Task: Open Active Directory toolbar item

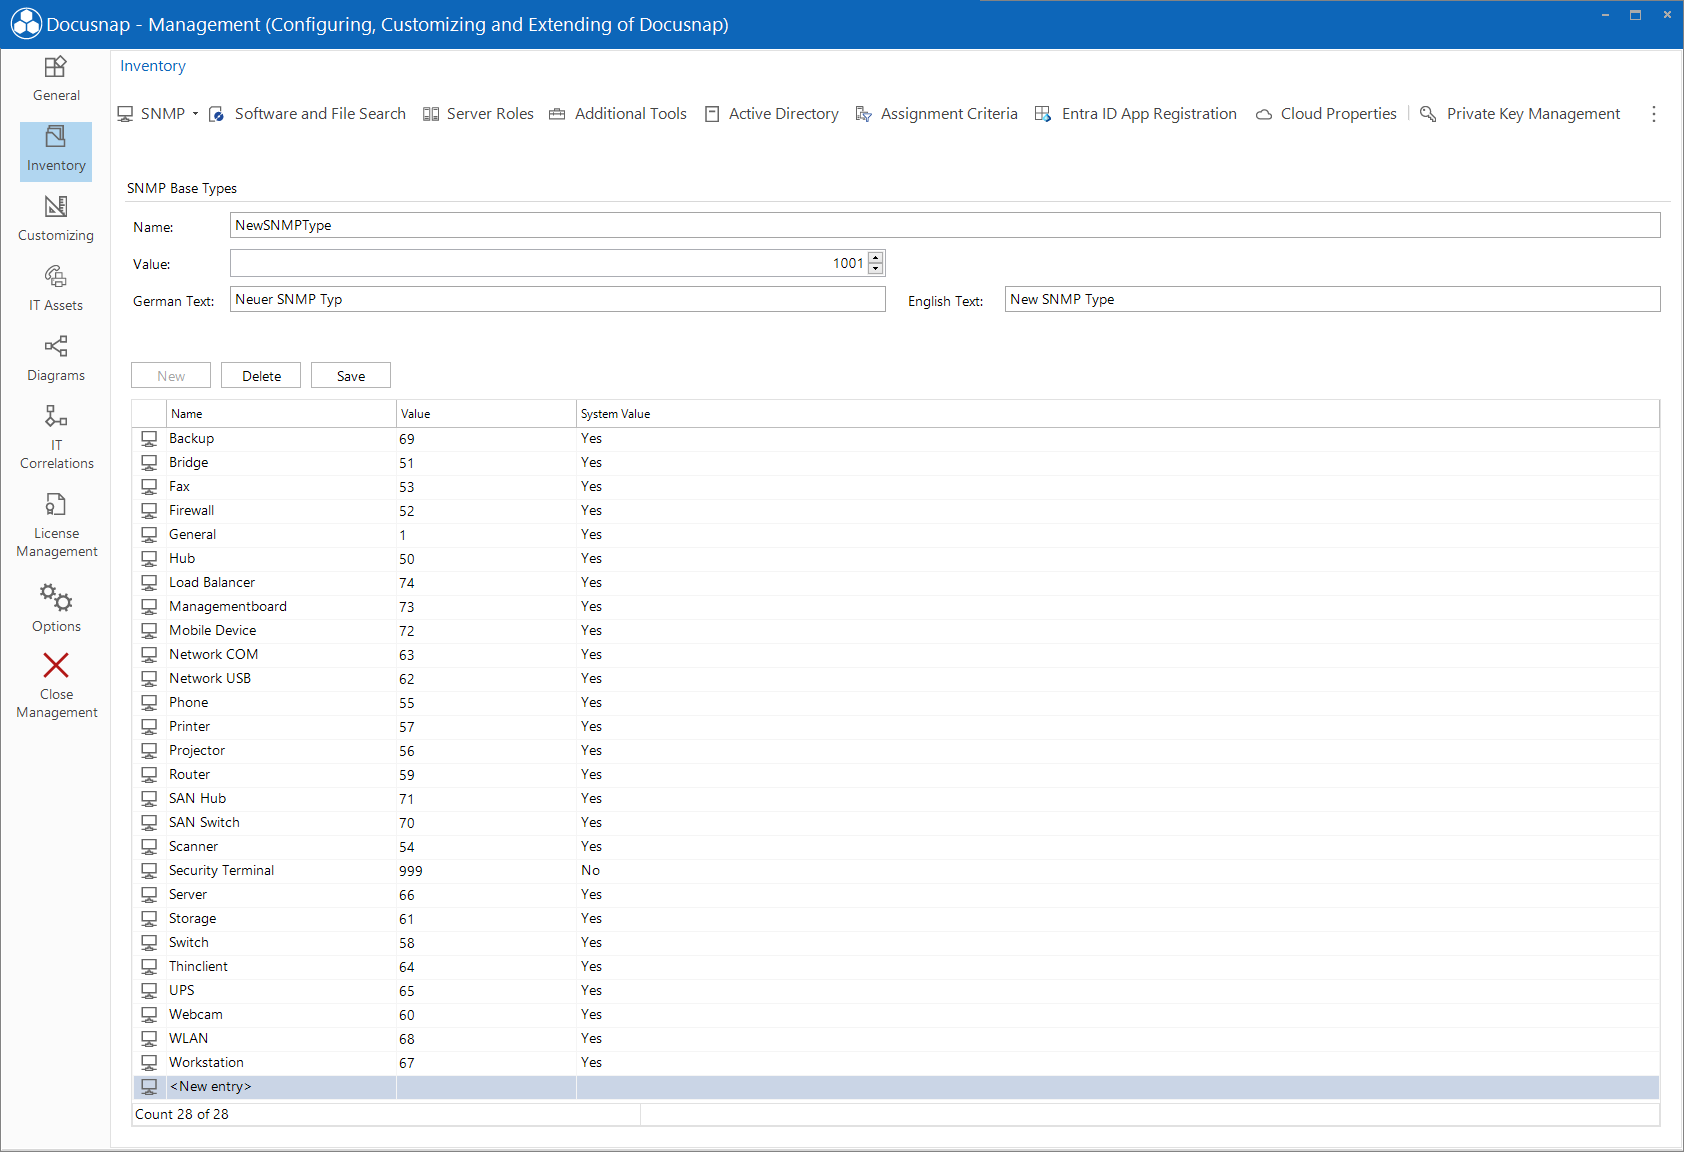Action: click(x=772, y=114)
